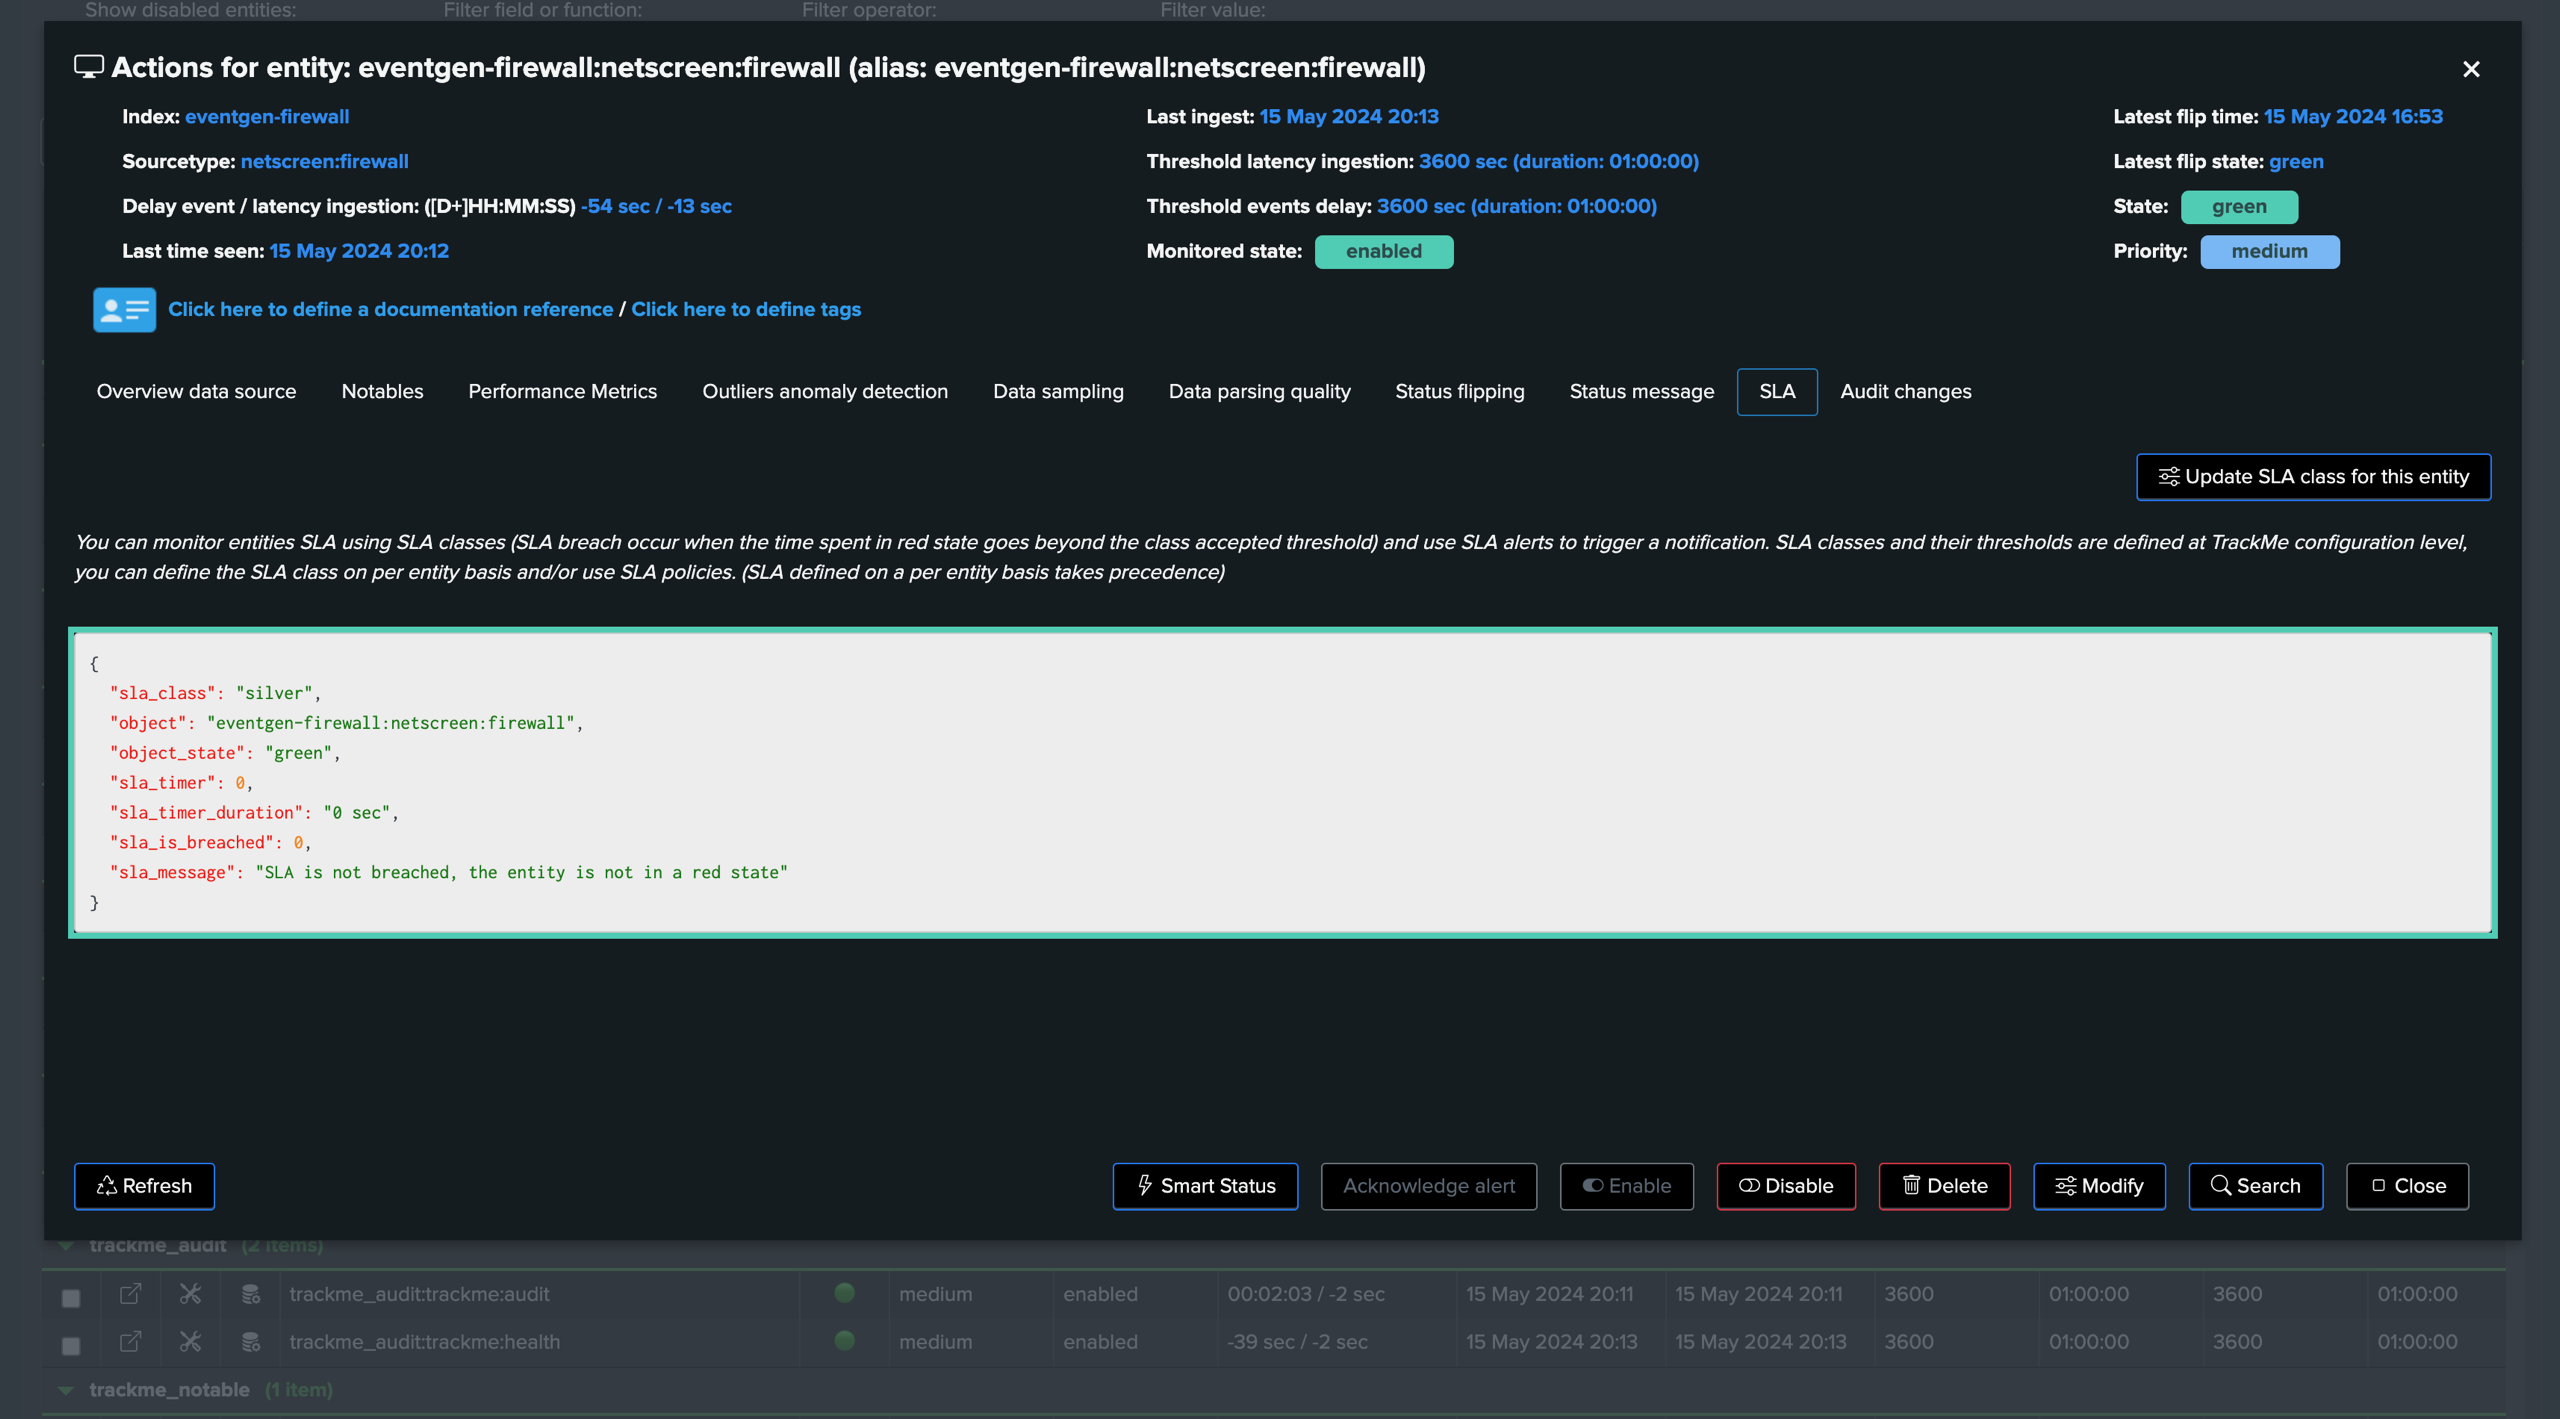This screenshot has height=1419, width=2560.
Task: Click the Close button at bottom right
Action: point(2406,1186)
